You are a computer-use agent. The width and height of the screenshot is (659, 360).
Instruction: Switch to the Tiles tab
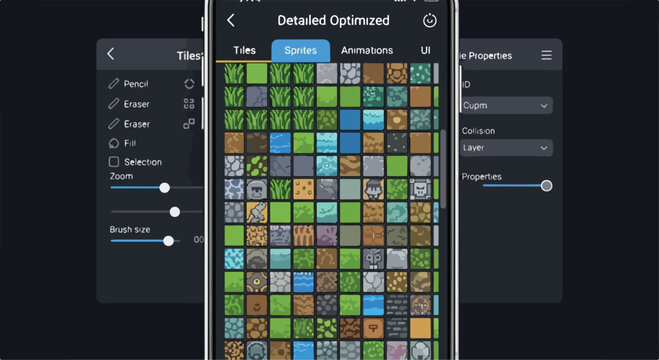(x=244, y=50)
